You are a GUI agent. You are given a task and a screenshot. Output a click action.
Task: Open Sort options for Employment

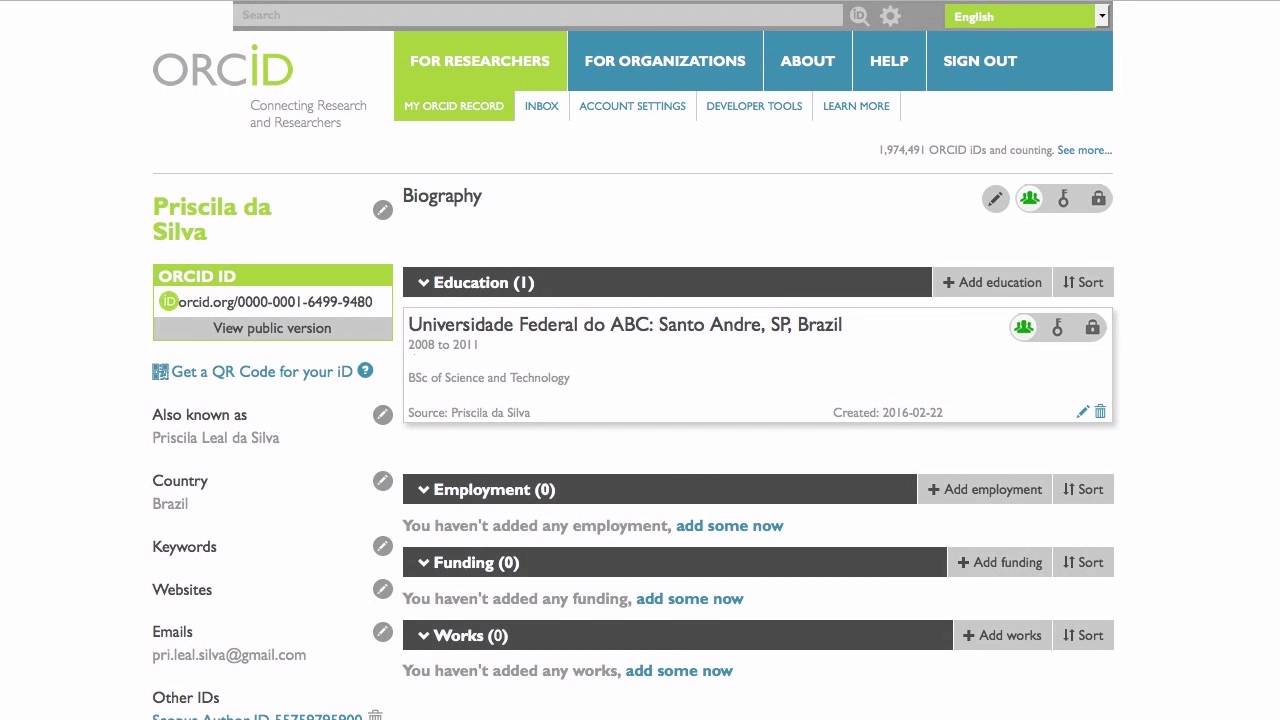pyautogui.click(x=1083, y=489)
